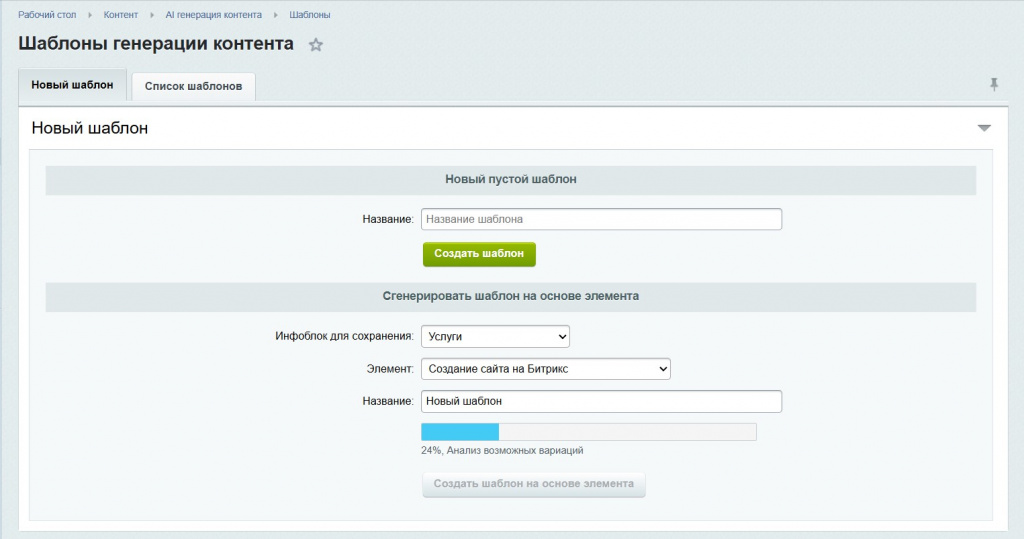The image size is (1024, 539).
Task: Click Сгенерировать шаблон на основе элемента heading
Action: coord(511,296)
